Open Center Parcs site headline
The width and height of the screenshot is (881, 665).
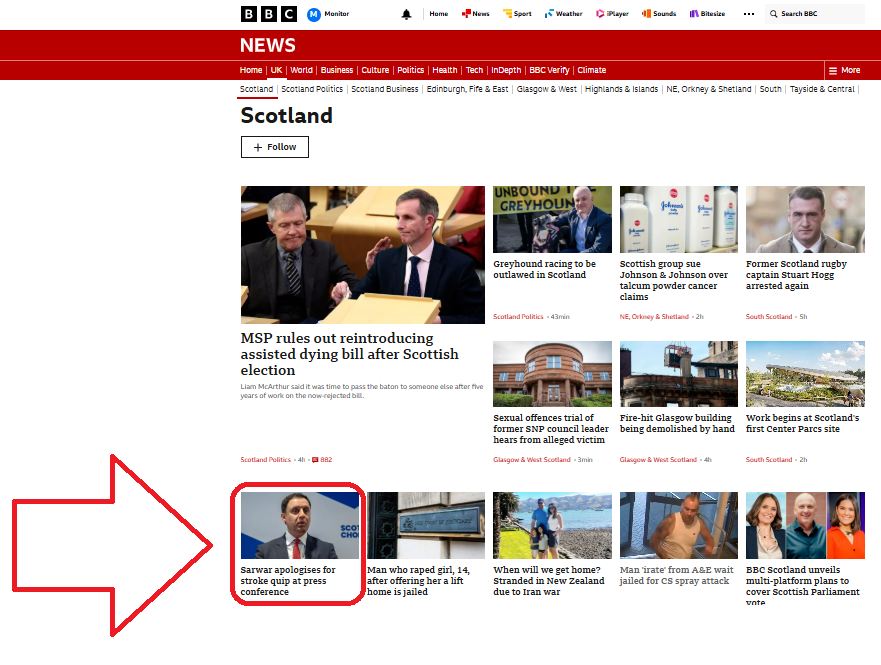802,423
